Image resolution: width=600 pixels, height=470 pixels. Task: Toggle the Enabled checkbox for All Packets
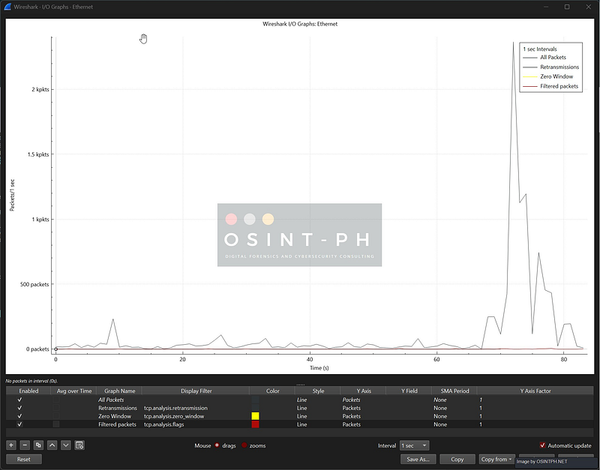(20, 400)
